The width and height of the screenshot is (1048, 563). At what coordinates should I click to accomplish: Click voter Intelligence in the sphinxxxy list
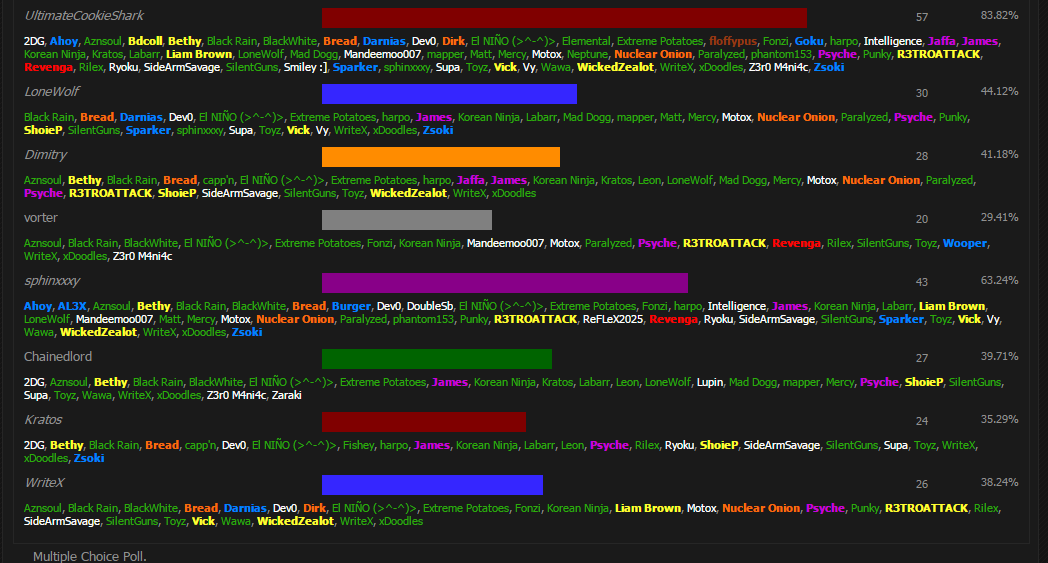click(x=737, y=306)
